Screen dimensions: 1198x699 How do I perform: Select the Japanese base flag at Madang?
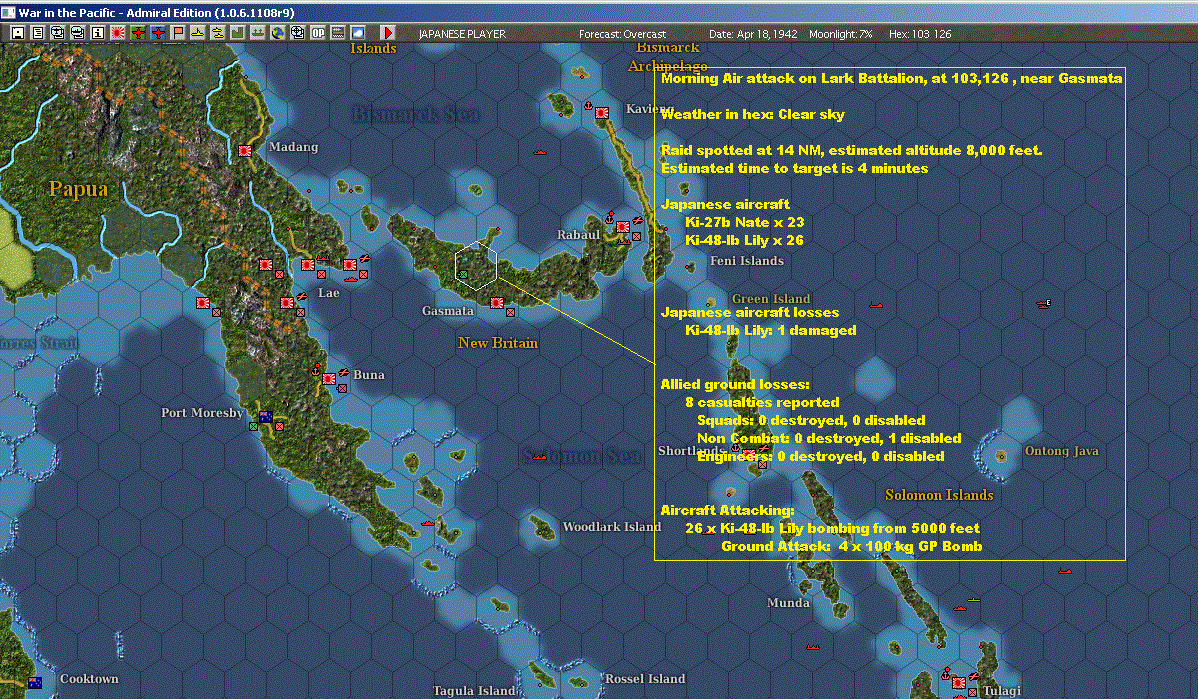[x=244, y=151]
